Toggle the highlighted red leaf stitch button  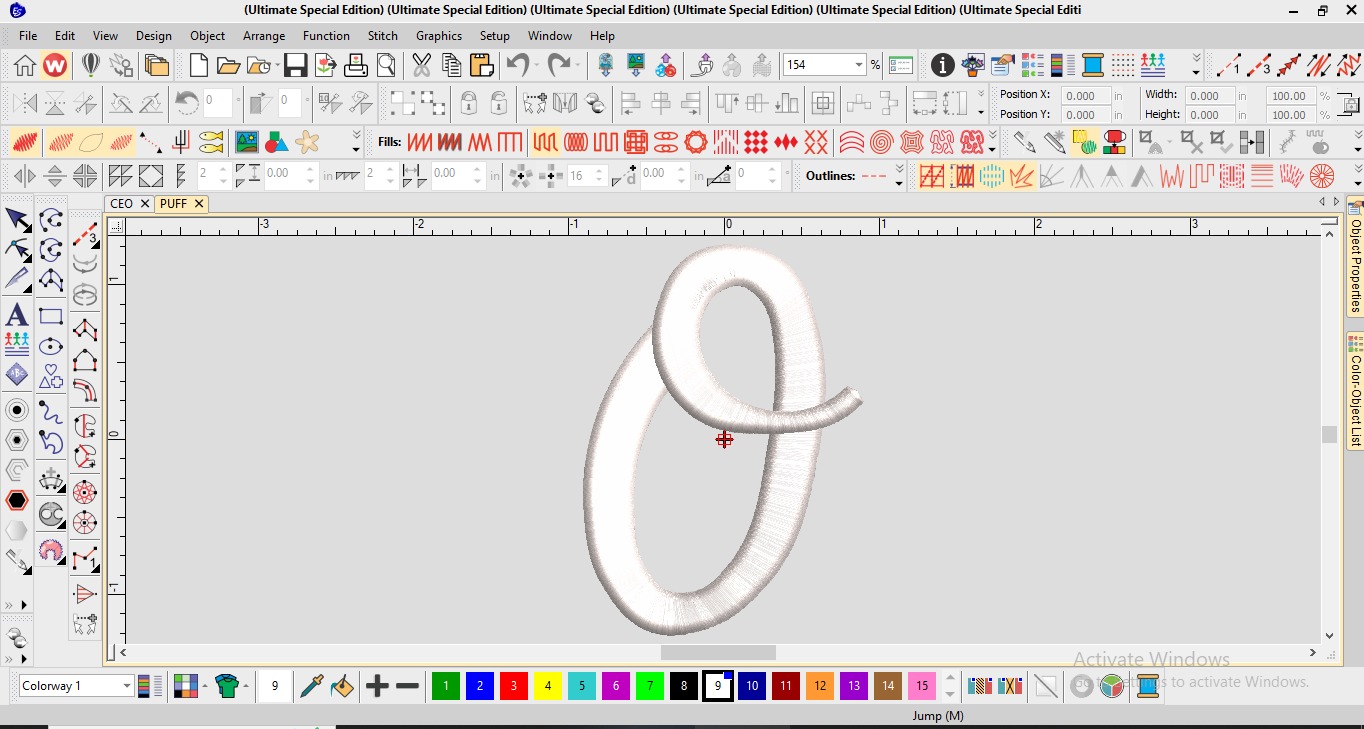25,142
